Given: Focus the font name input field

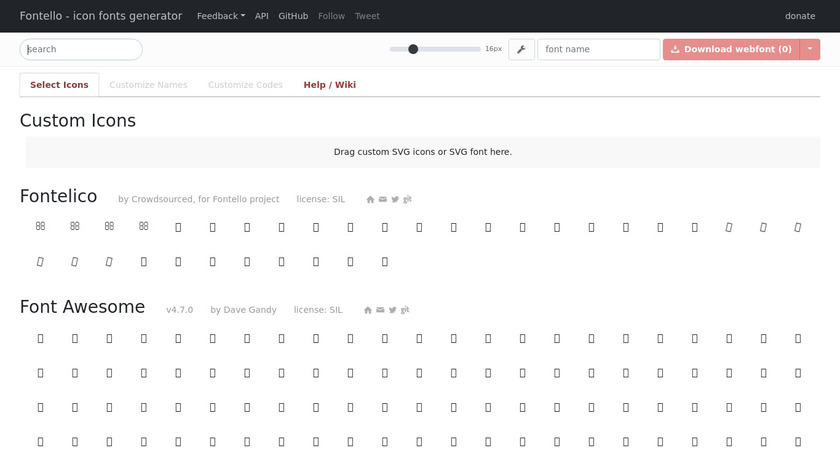Looking at the screenshot, I should [598, 49].
